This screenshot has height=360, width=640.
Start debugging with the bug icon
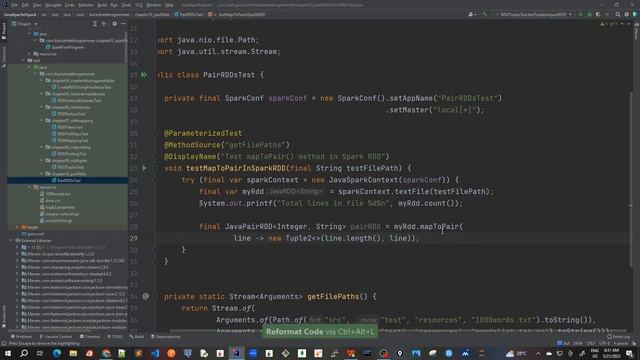pyautogui.click(x=589, y=14)
